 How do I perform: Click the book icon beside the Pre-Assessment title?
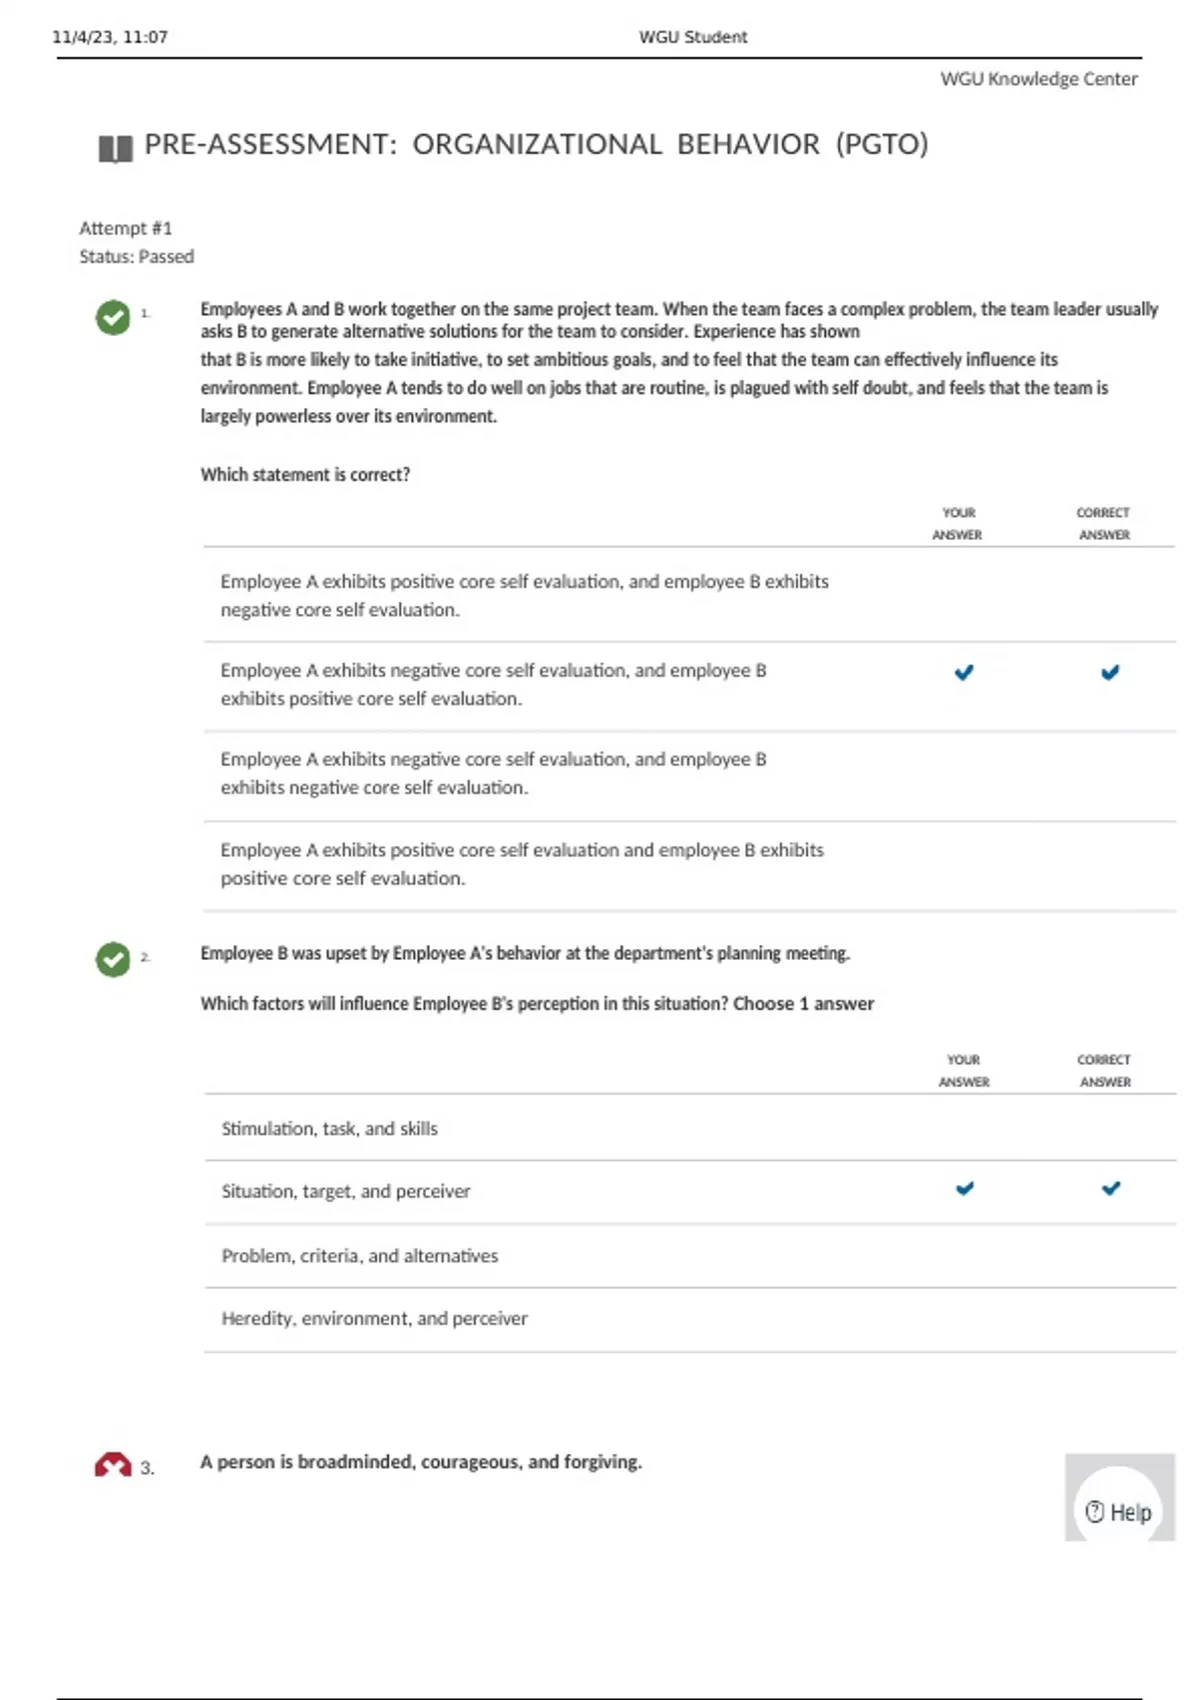click(115, 149)
